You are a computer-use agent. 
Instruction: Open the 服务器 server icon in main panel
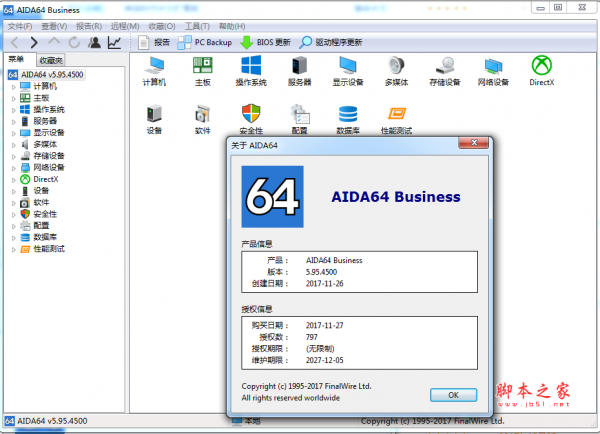[299, 70]
